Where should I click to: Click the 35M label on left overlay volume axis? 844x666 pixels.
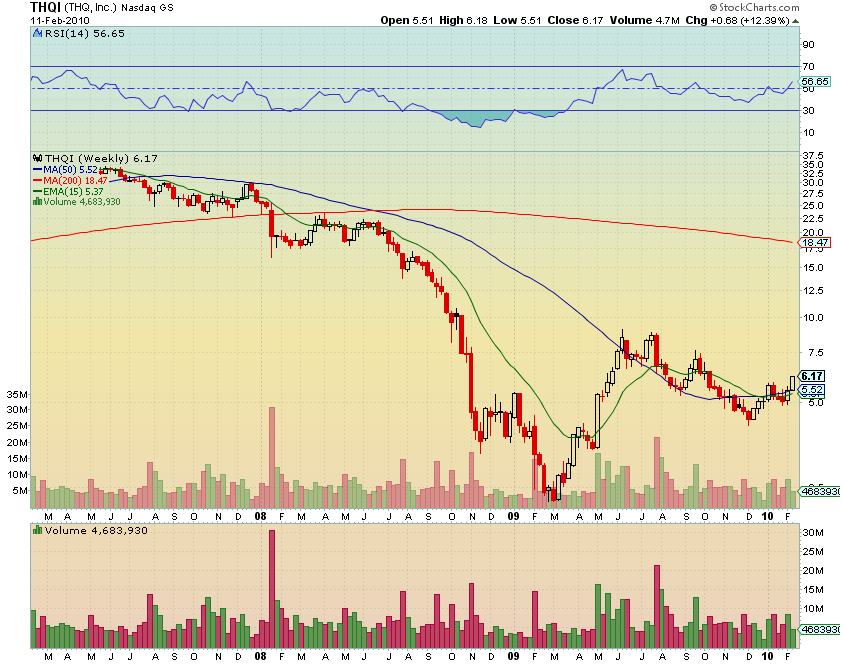(17, 395)
